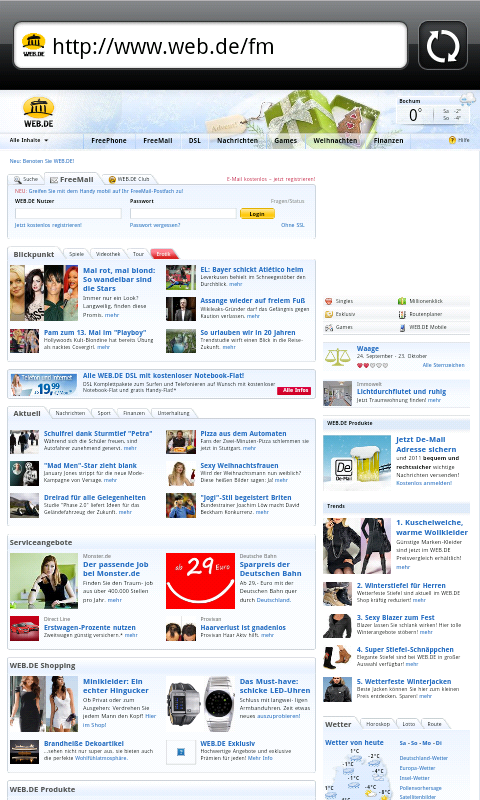Switch to the Unterhaltung tab
The height and width of the screenshot is (800, 480).
(173, 413)
